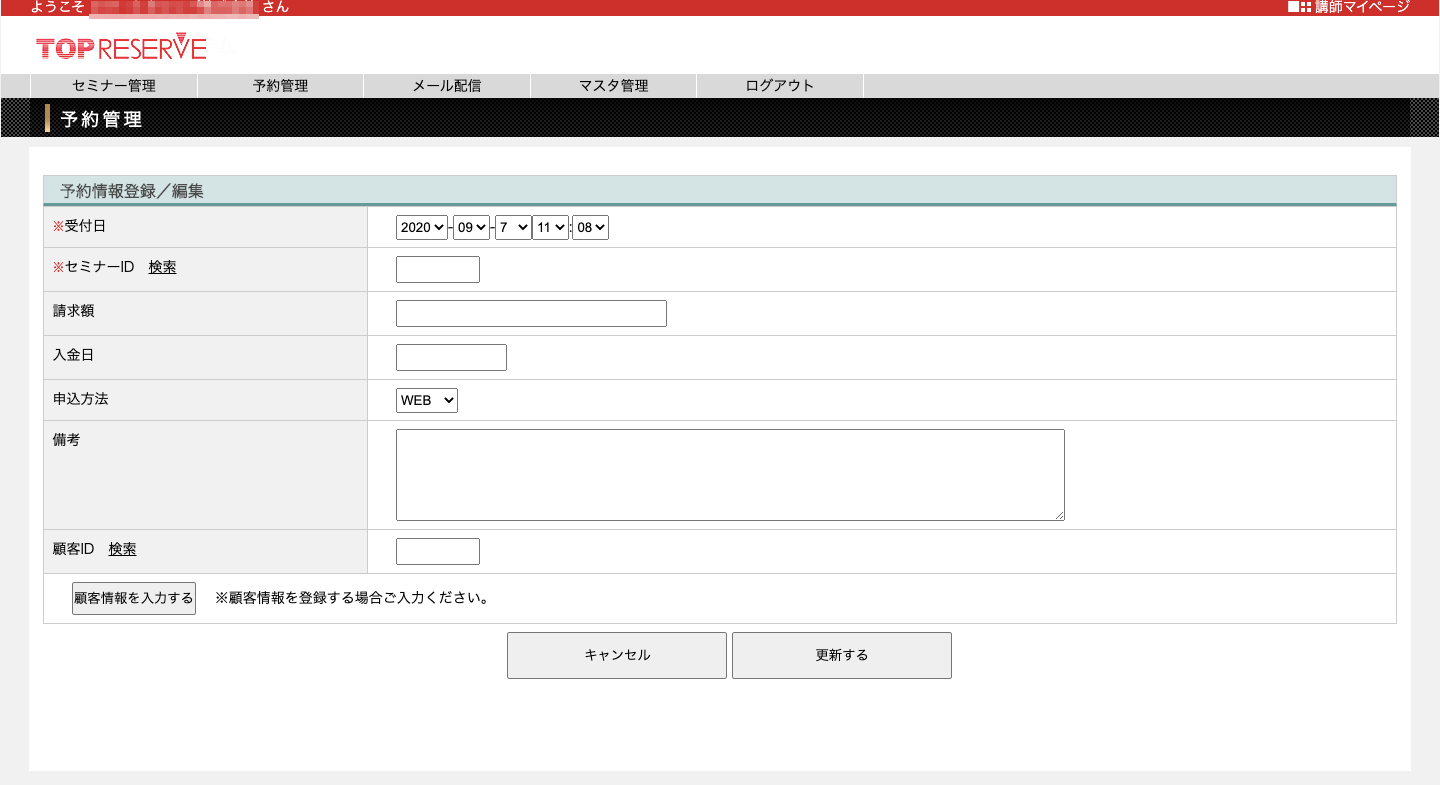The width and height of the screenshot is (1440, 785).
Task: Expand the month dropdown showing 09
Action: (471, 228)
